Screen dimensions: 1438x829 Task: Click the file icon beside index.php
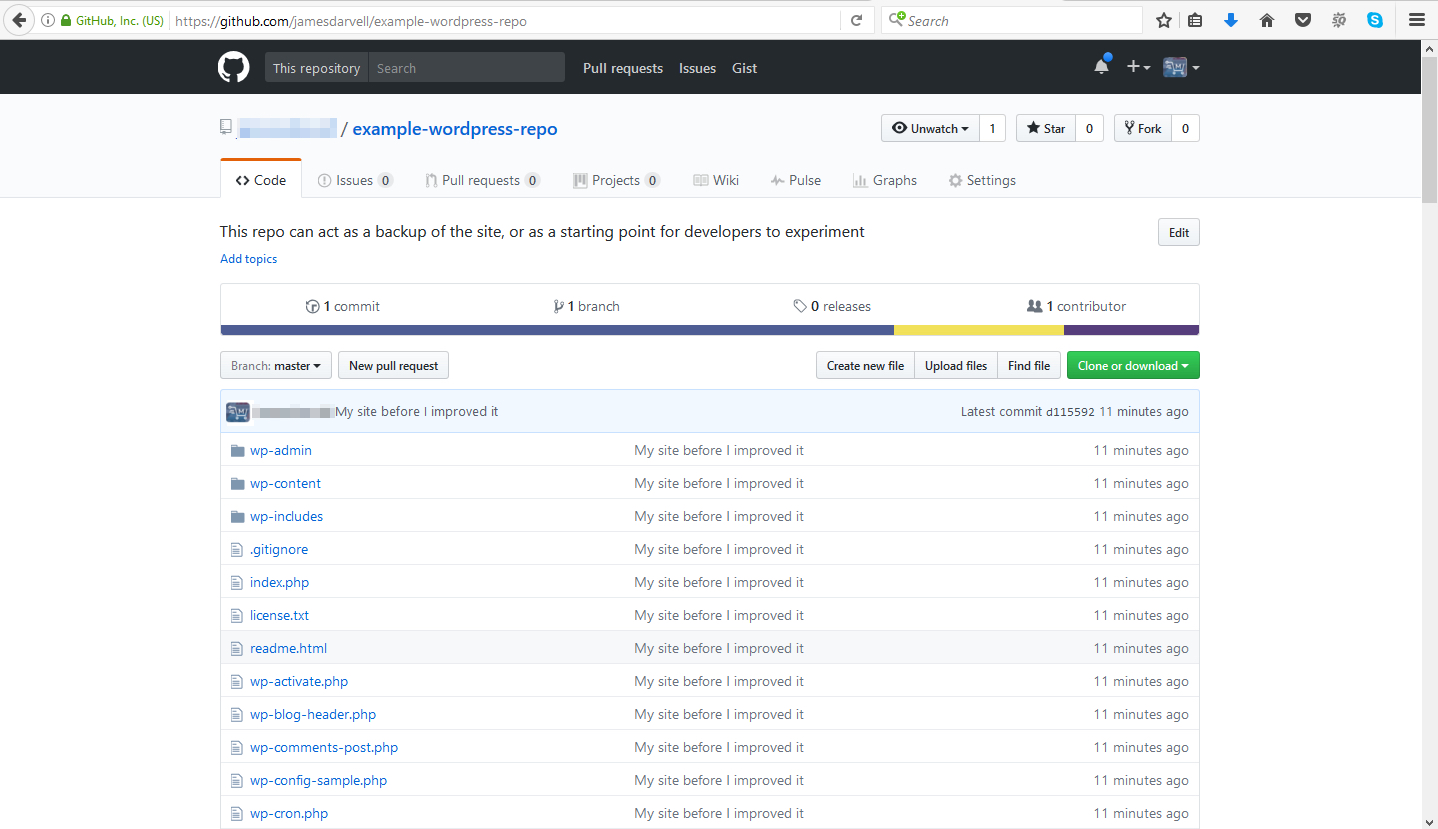237,582
